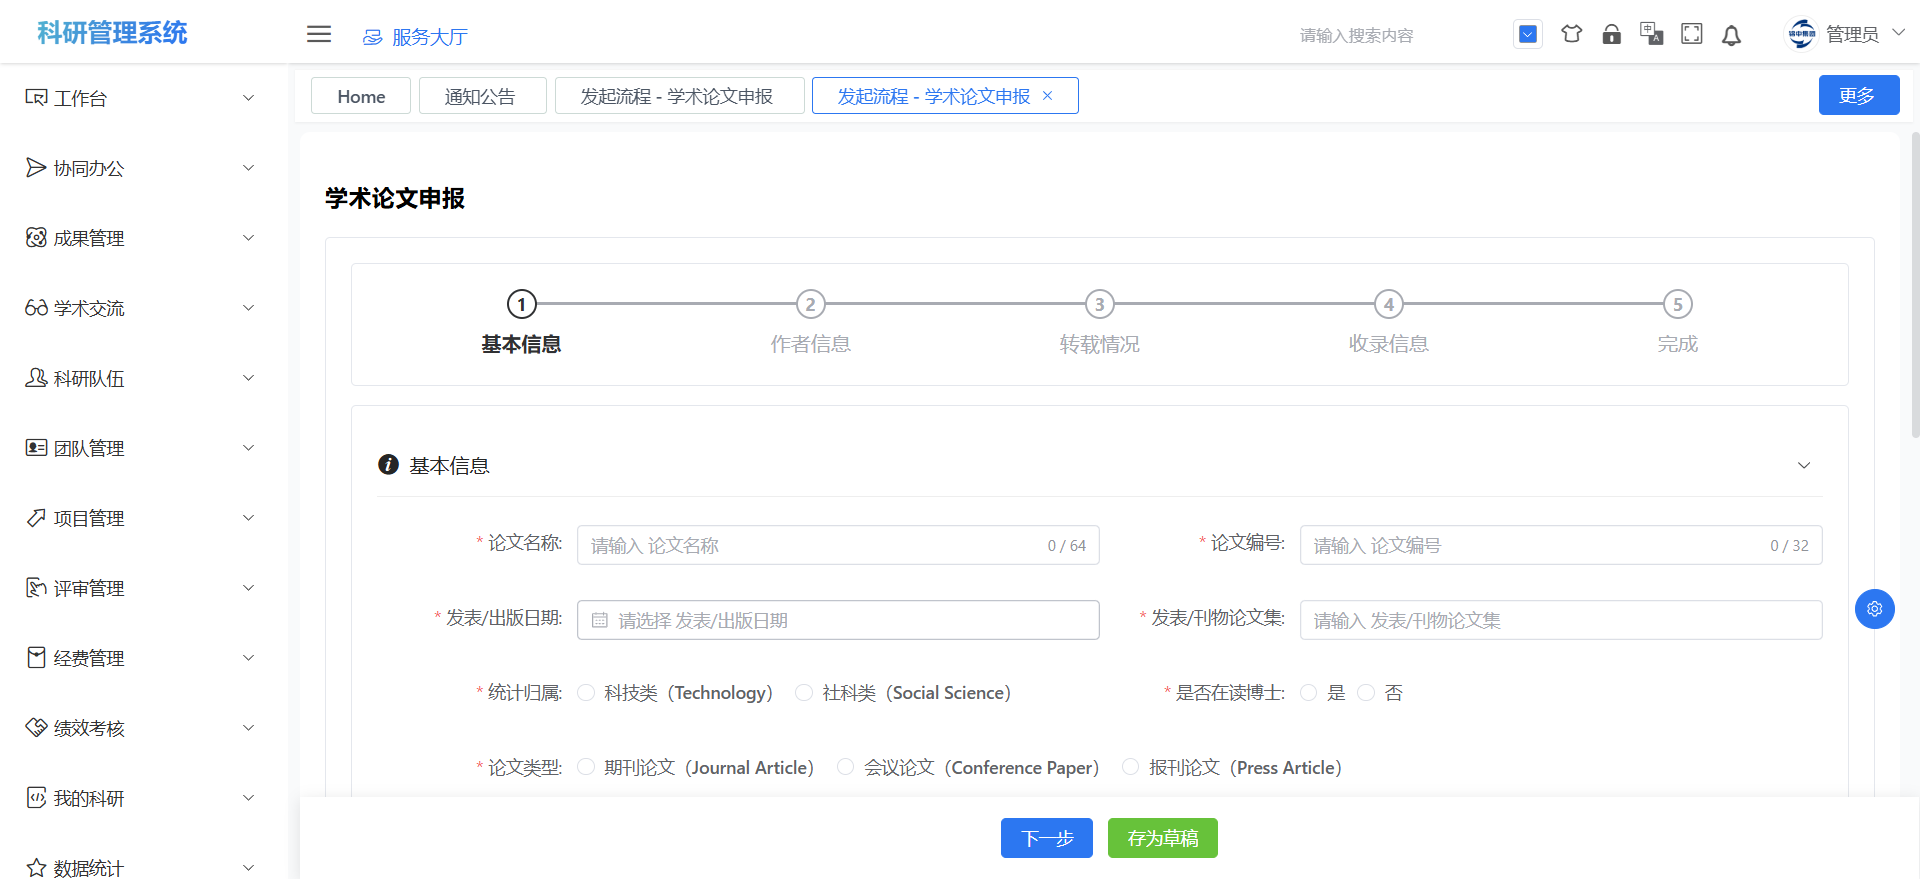Image resolution: width=1920 pixels, height=879 pixels.
Task: Close the active 学术论文申报 tab
Action: click(1048, 96)
